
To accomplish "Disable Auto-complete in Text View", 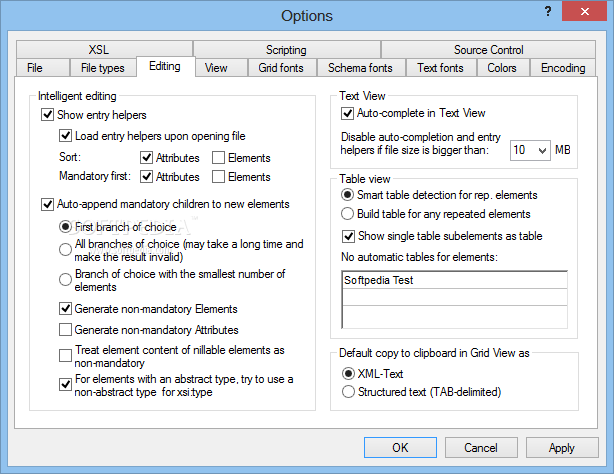I will pos(347,113).
